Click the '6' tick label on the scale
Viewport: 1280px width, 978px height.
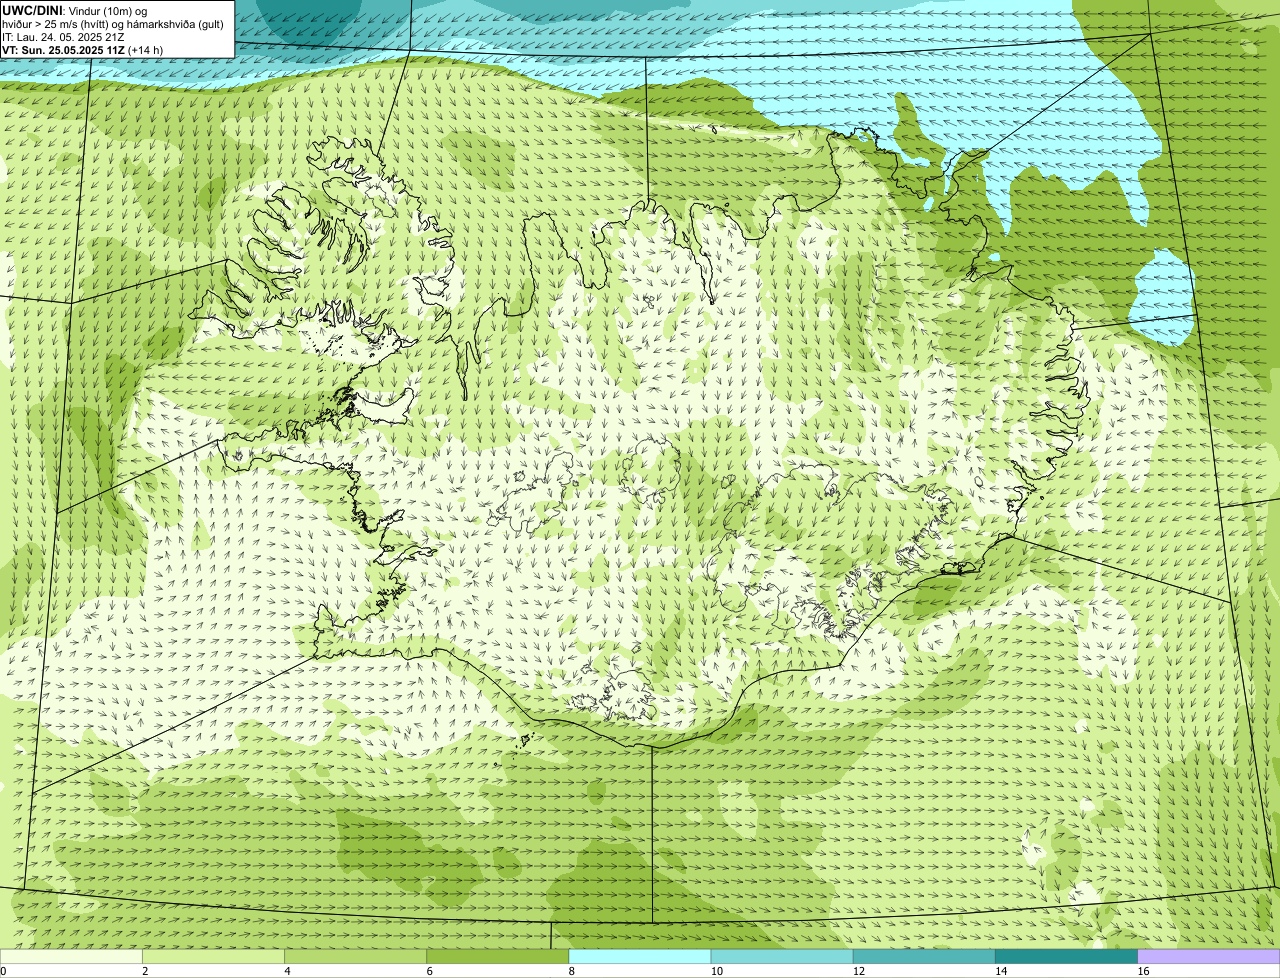point(429,971)
